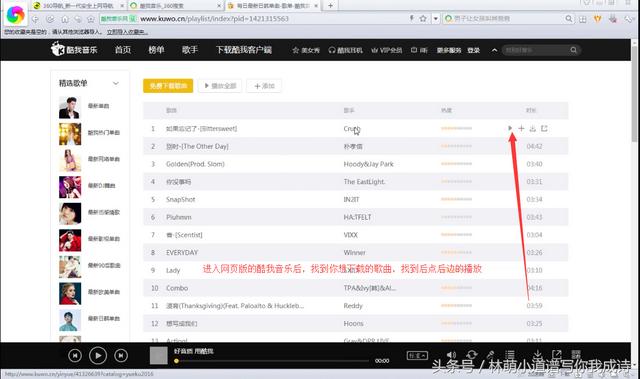This screenshot has width=640, height=379.
Task: Open audio quality selector in player bar
Action: 417,355
